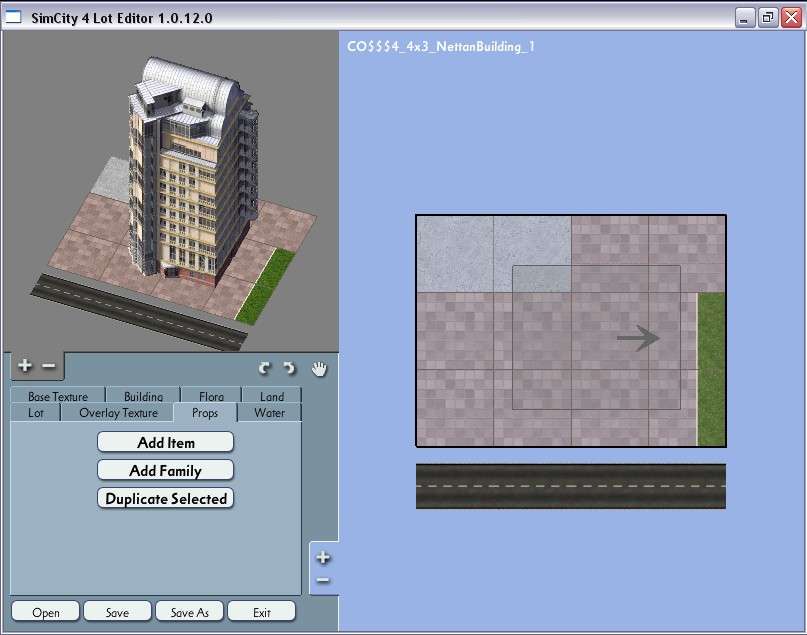Minimize the Lot Editor window

(x=744, y=17)
